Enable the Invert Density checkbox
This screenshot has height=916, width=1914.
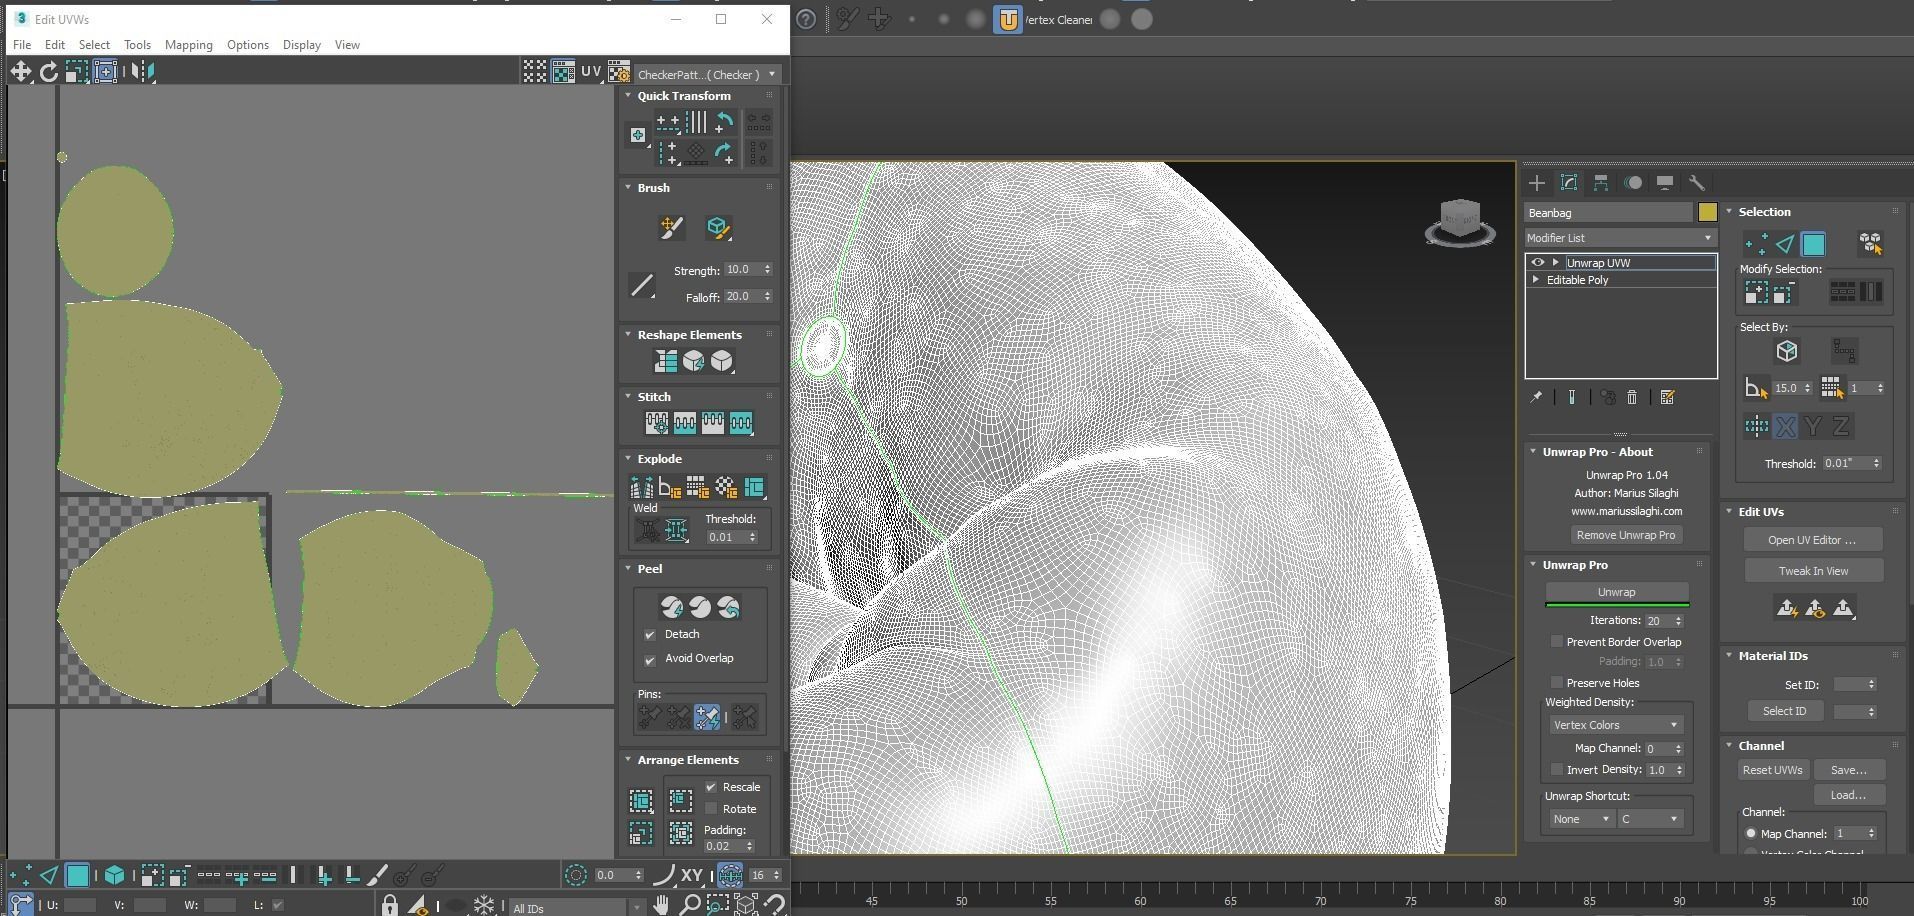click(x=1556, y=770)
